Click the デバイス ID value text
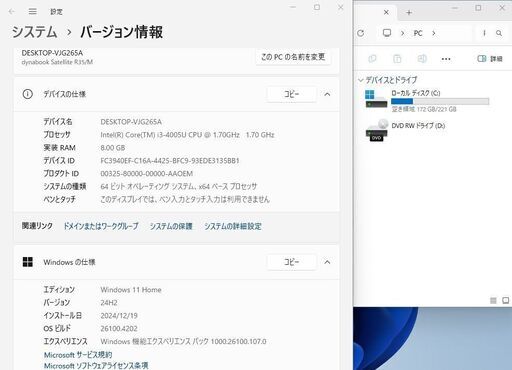The height and width of the screenshot is (370, 512). click(170, 161)
